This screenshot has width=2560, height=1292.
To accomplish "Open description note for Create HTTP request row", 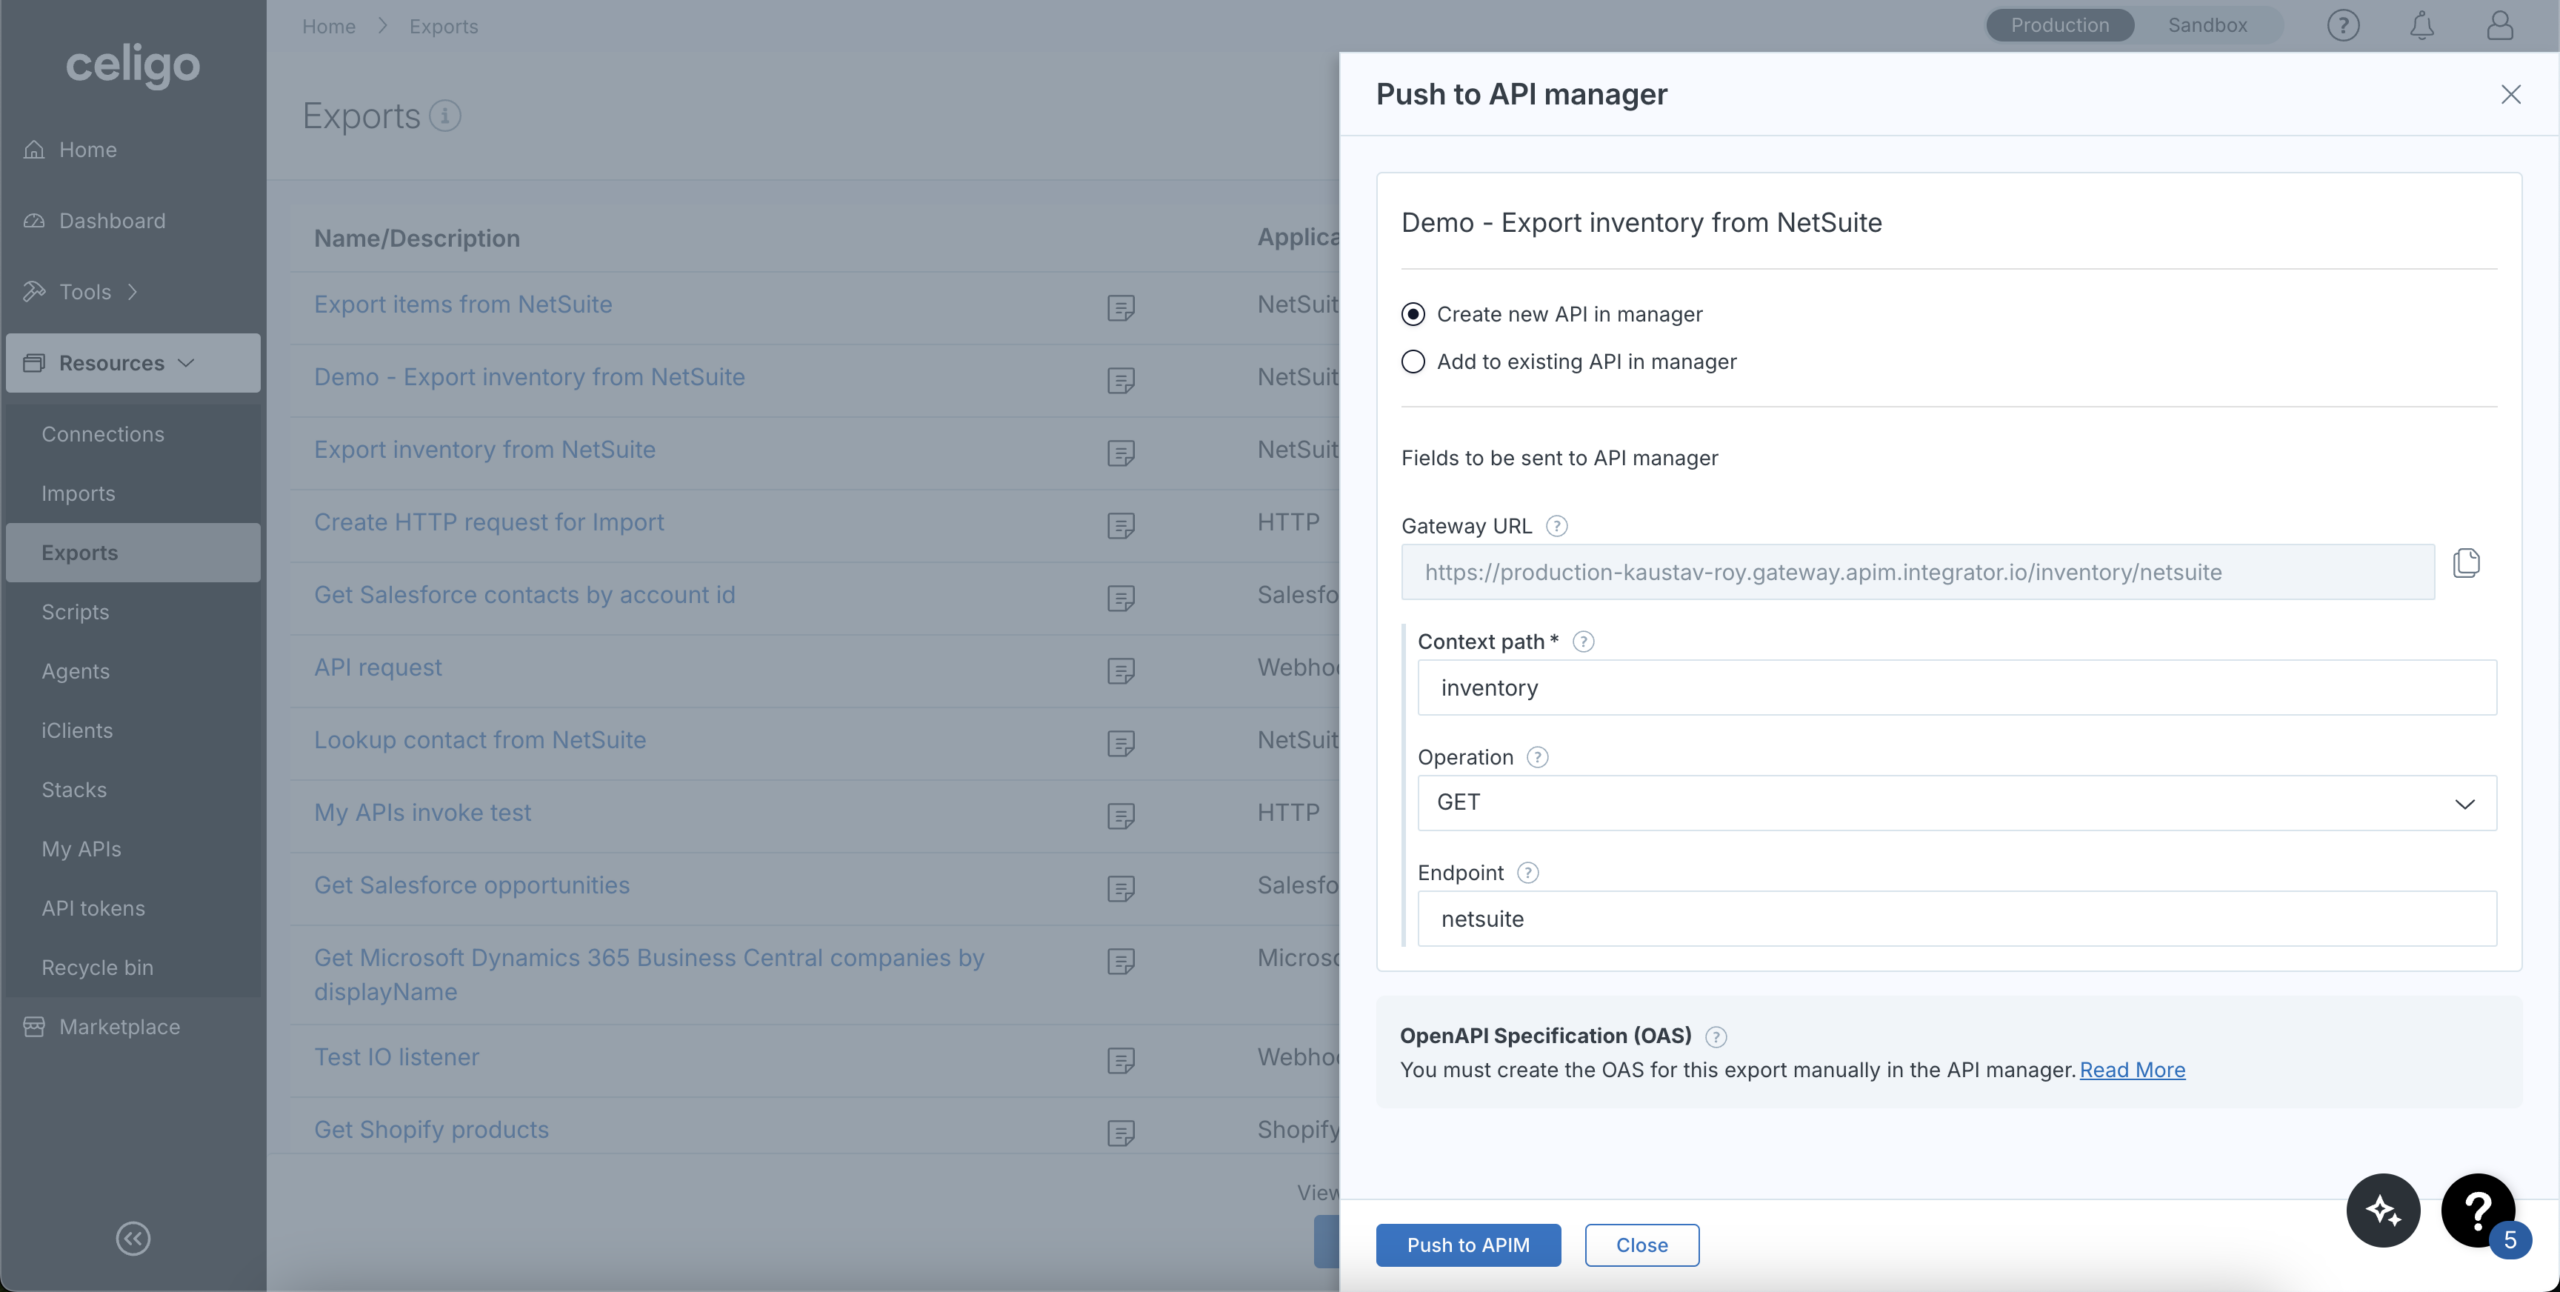I will click(1120, 526).
